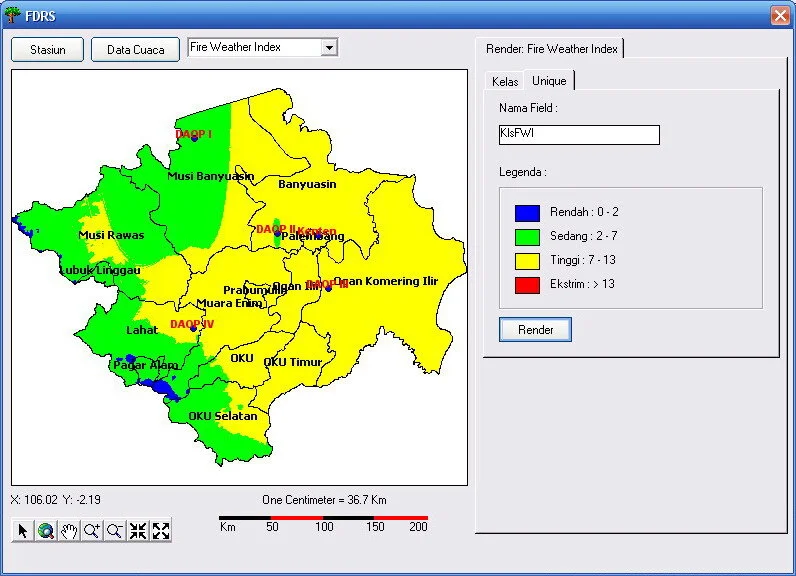
Task: Click the red Ekstrim color swatch
Action: [x=527, y=284]
